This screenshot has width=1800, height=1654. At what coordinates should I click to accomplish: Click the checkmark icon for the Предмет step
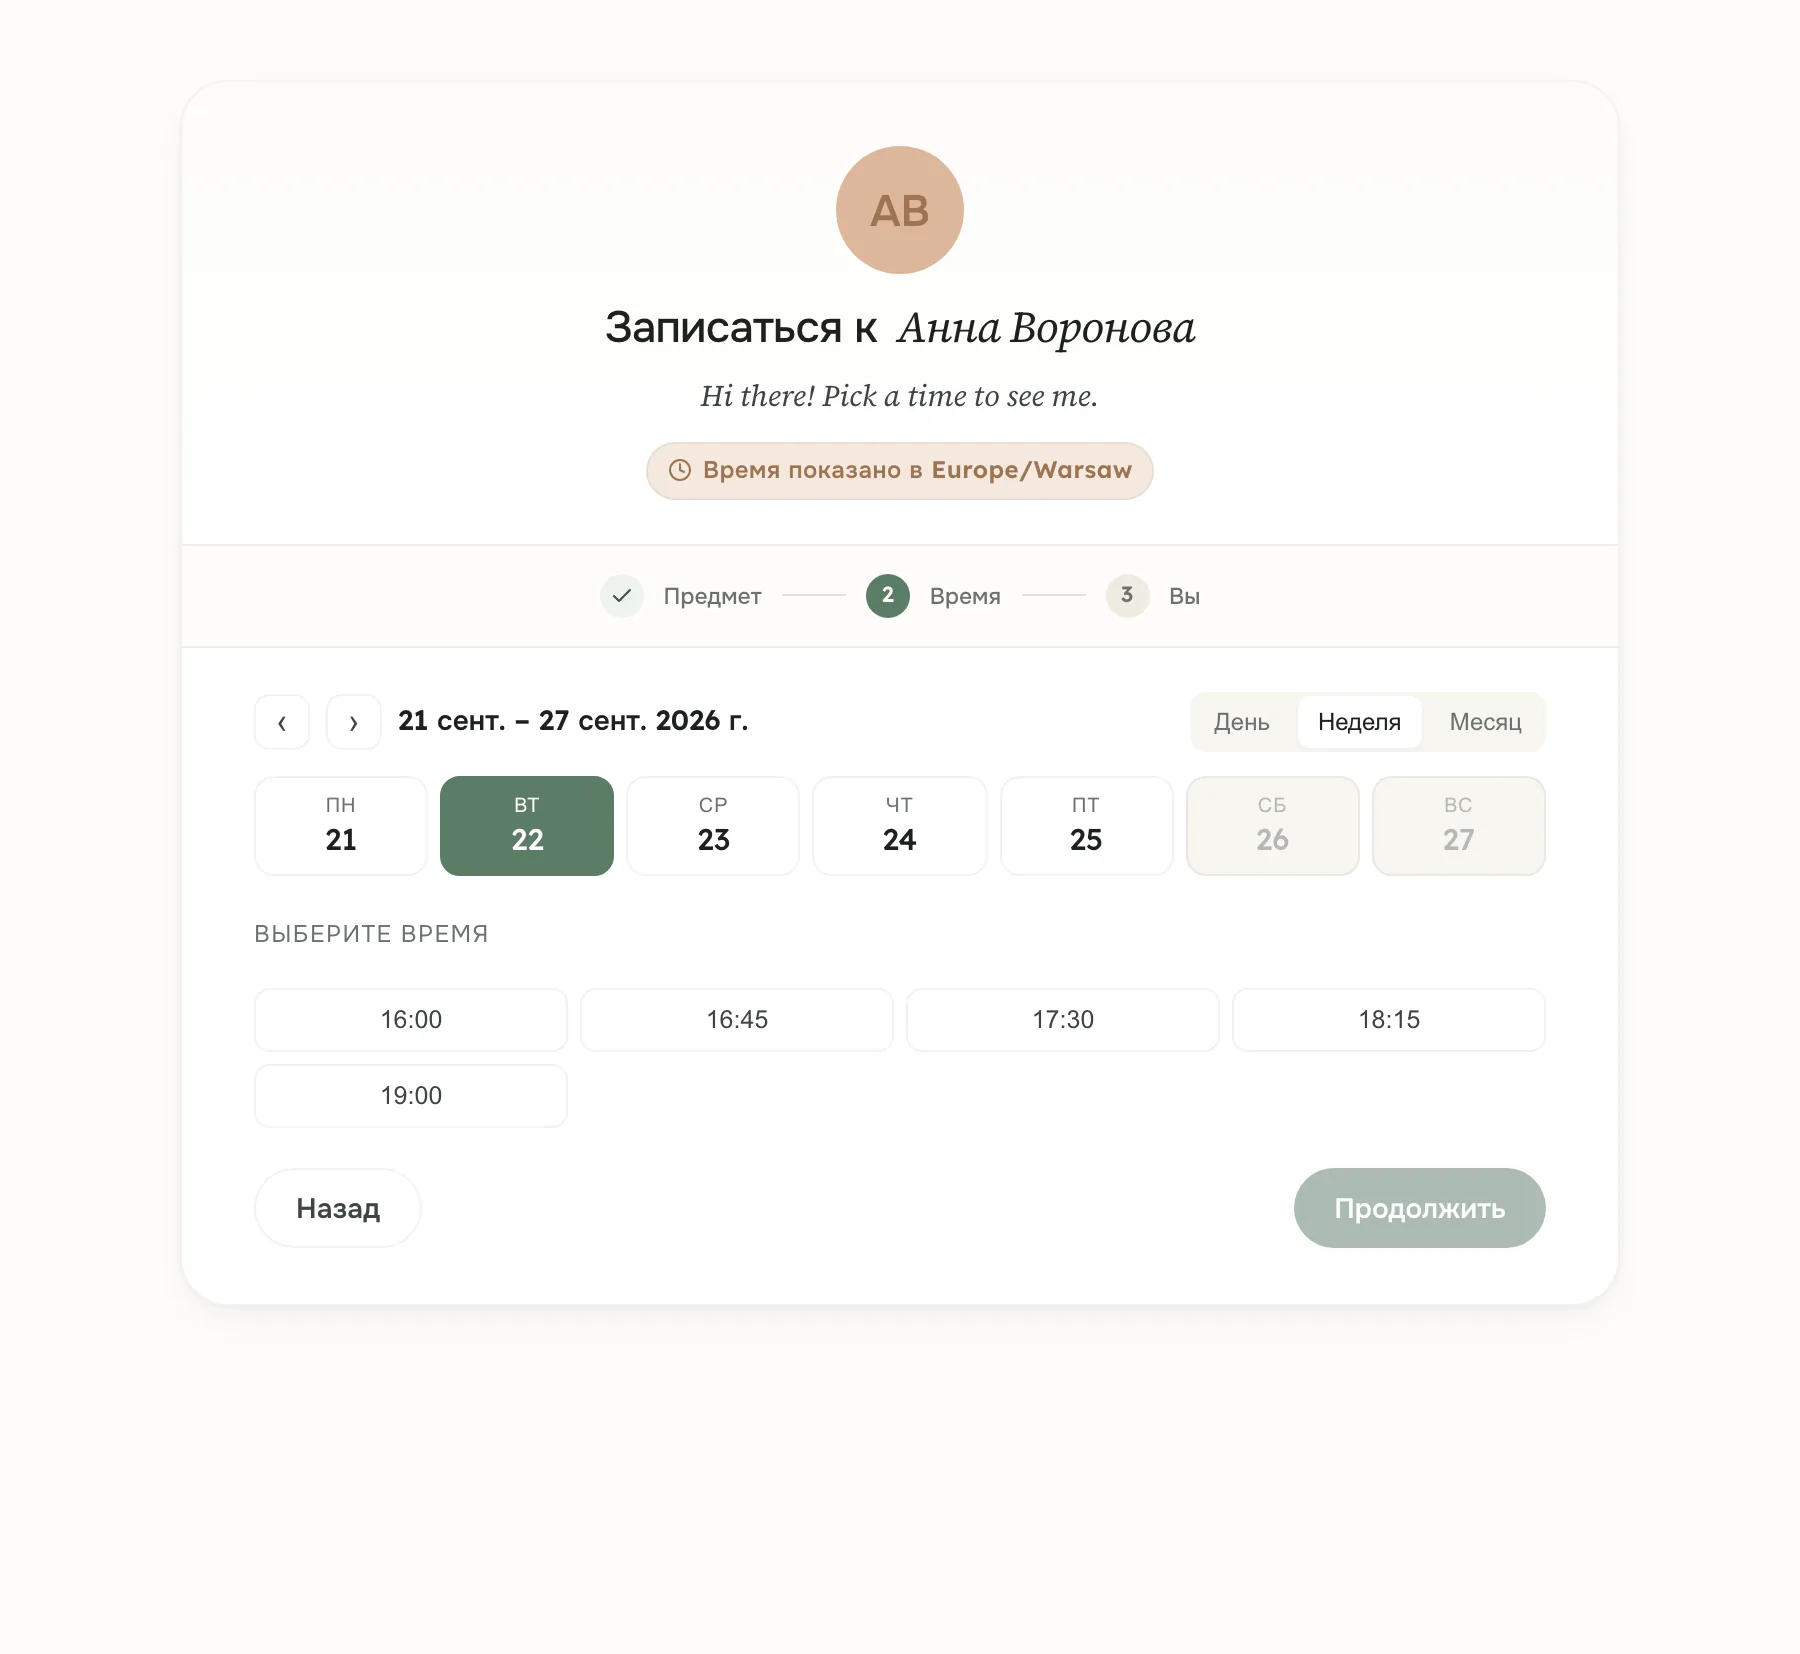point(622,596)
